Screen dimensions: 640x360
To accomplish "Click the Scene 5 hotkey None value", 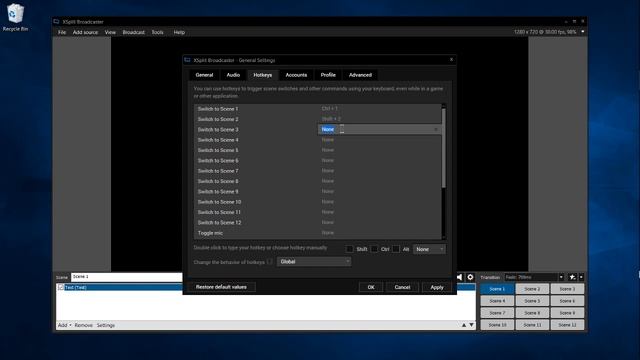I will [x=328, y=150].
